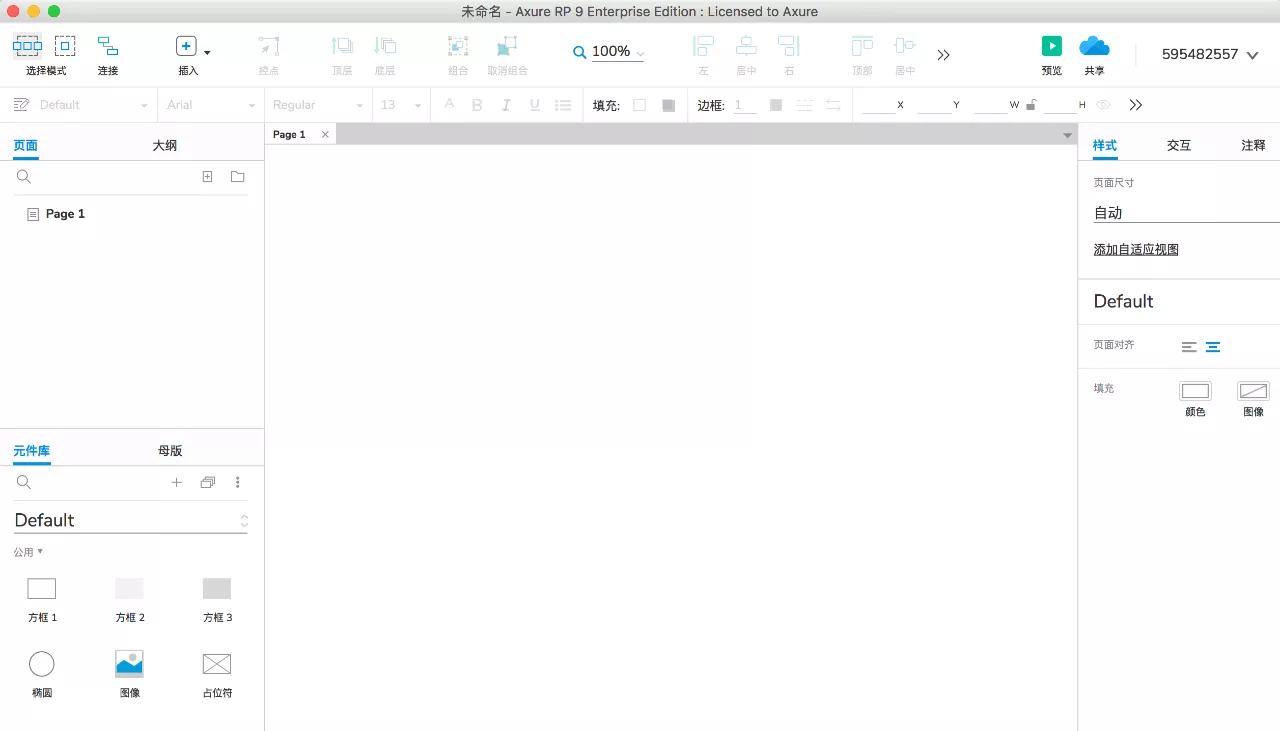Click the libraries search icon
Image resolution: width=1280 pixels, height=731 pixels.
(x=24, y=482)
